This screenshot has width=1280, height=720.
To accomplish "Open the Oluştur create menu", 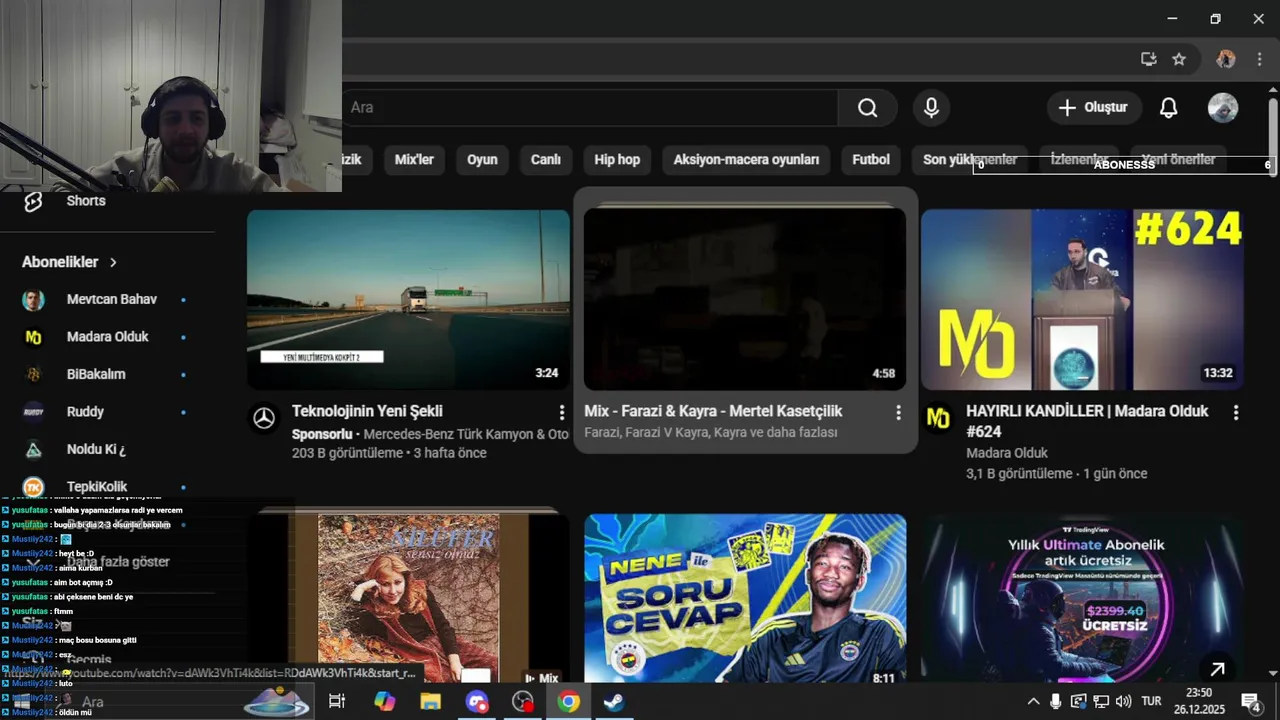I will pos(1094,107).
